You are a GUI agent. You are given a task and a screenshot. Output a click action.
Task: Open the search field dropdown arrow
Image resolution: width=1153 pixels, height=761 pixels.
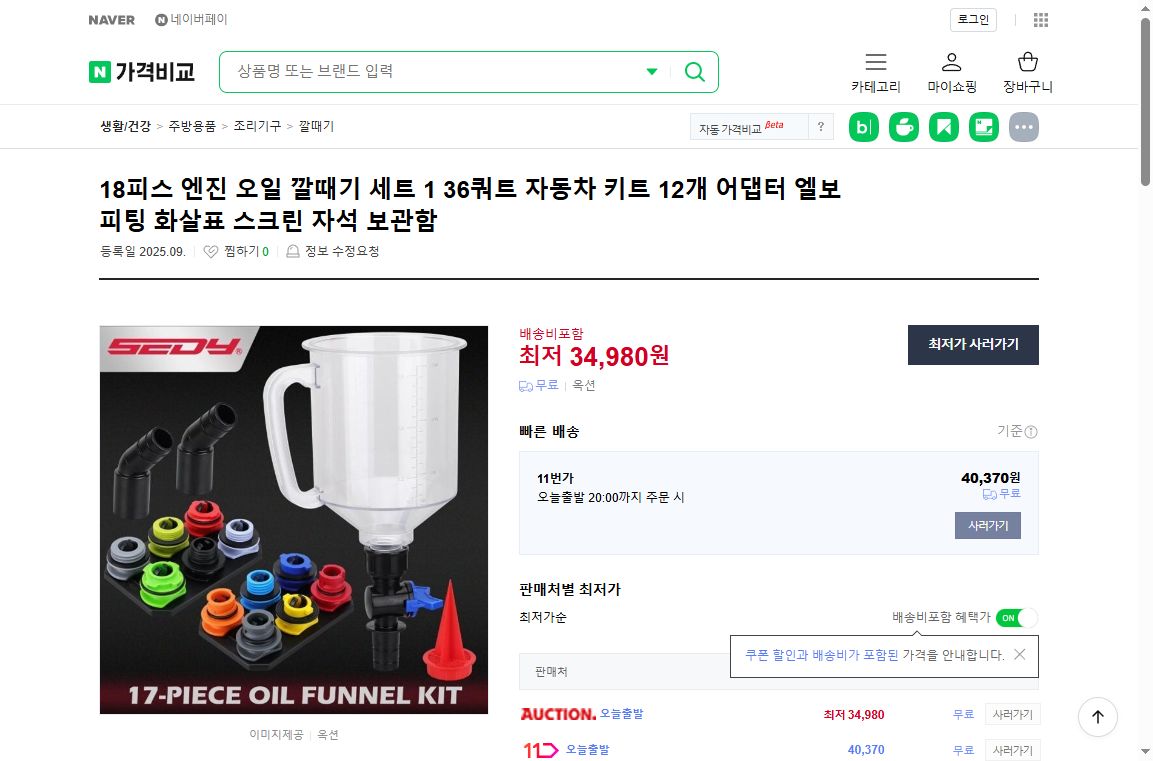tap(652, 71)
